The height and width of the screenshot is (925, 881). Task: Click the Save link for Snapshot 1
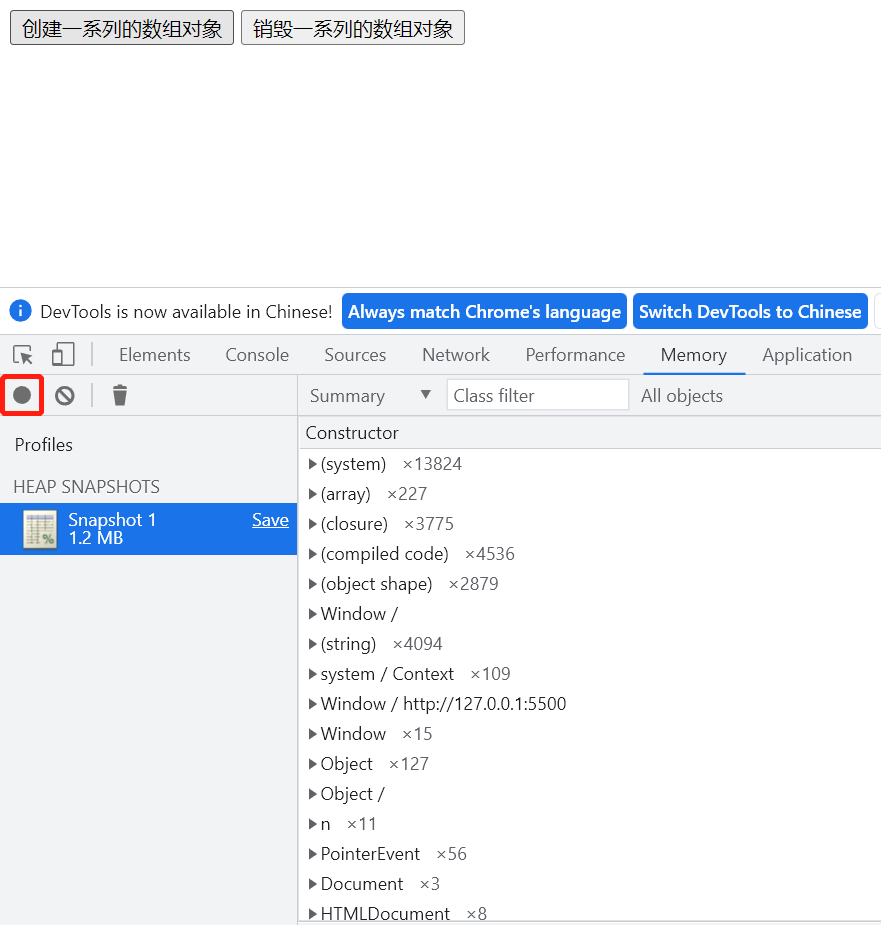[x=270, y=520]
